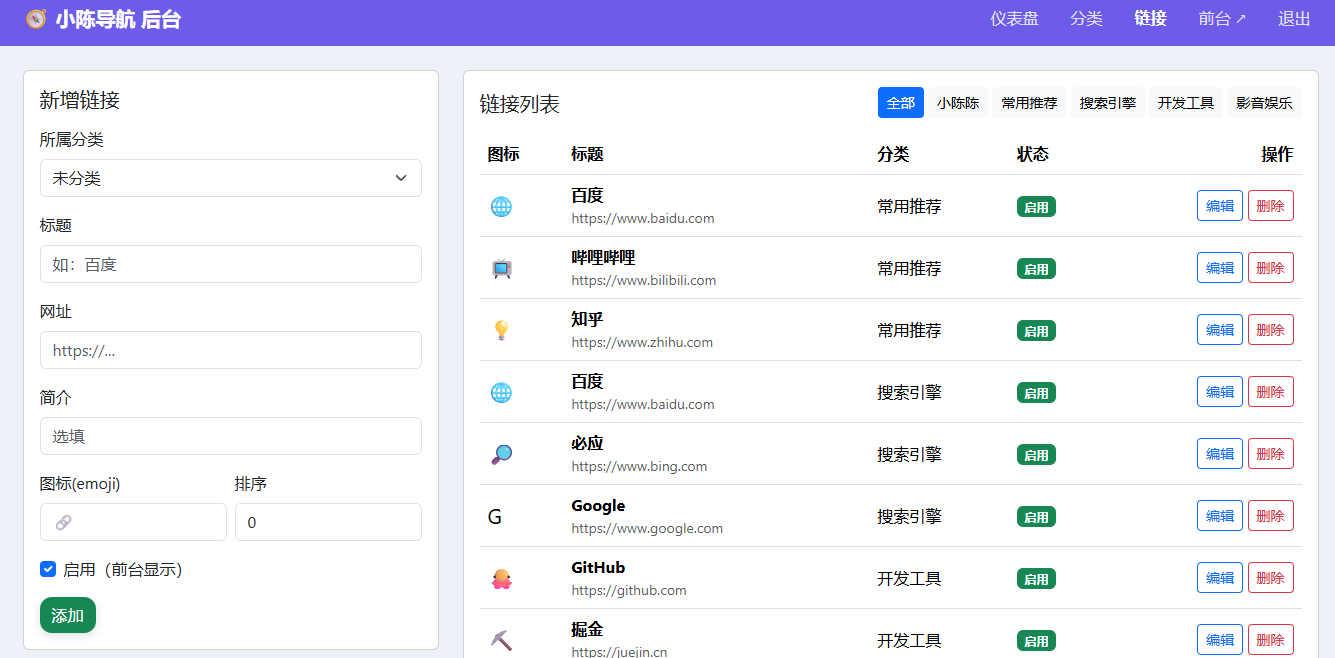The image size is (1335, 658).
Task: Click the 启用 status badge for 必应
Action: click(x=1036, y=455)
